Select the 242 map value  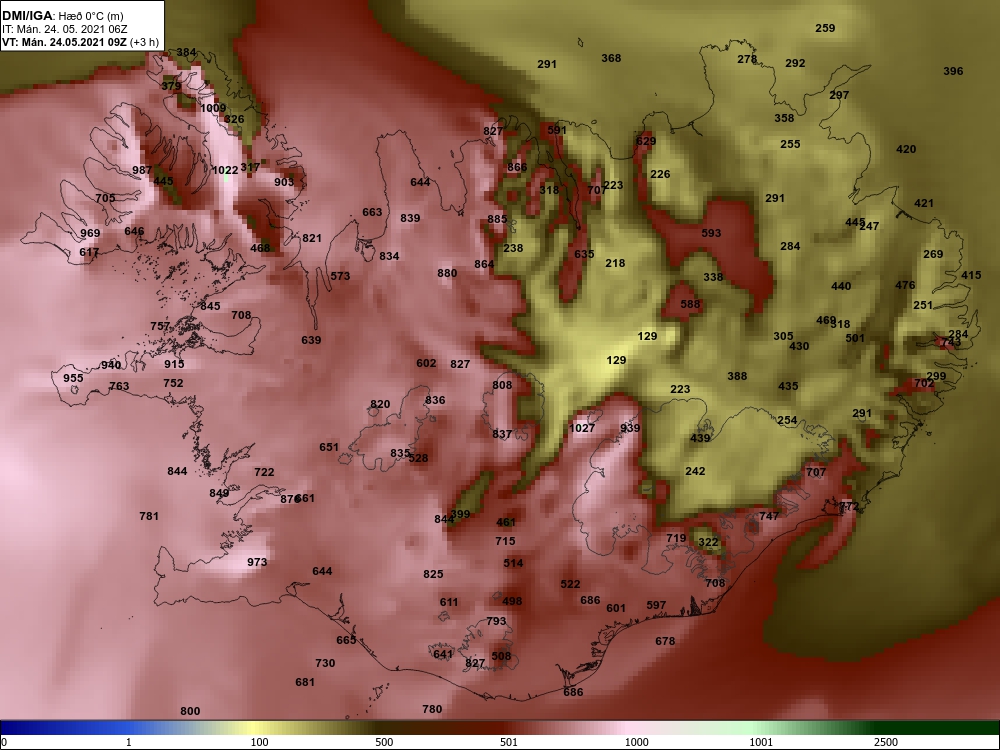click(695, 471)
